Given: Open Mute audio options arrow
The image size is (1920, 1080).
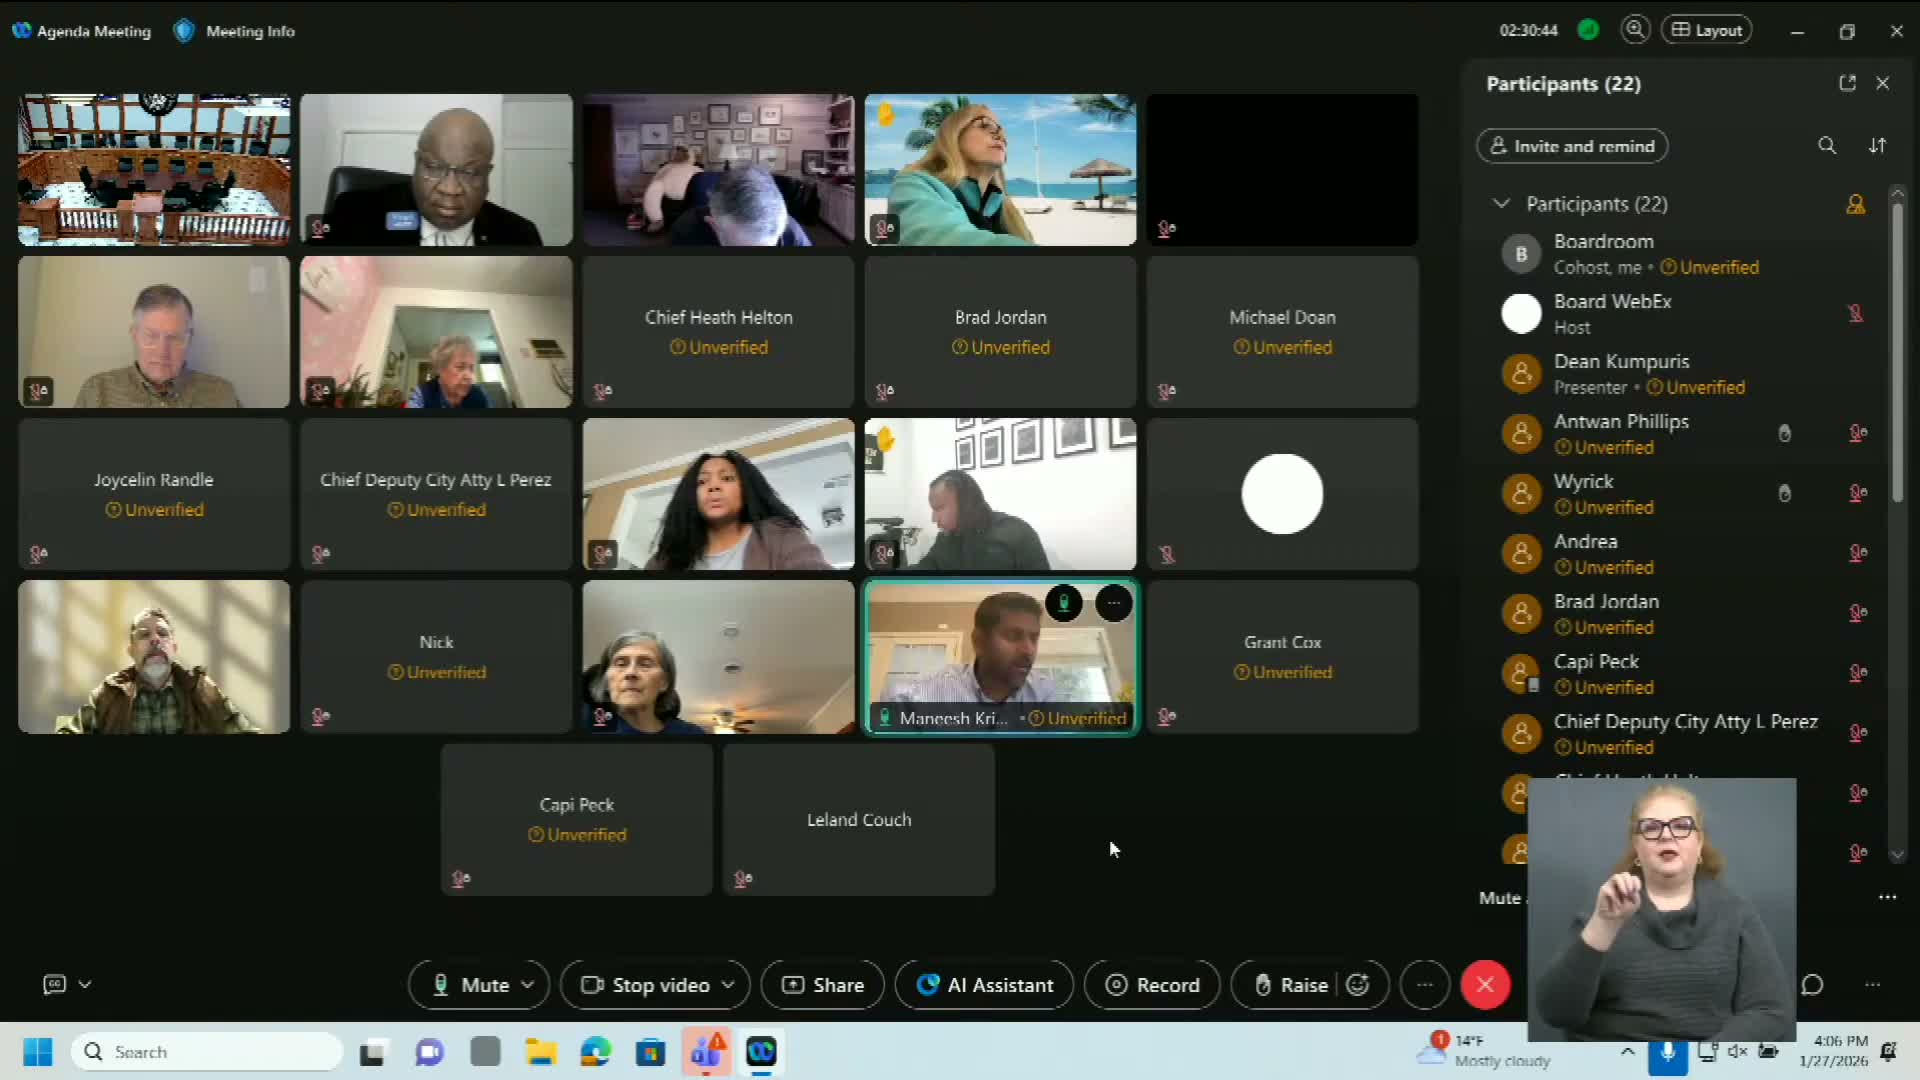Looking at the screenshot, I should (x=528, y=985).
